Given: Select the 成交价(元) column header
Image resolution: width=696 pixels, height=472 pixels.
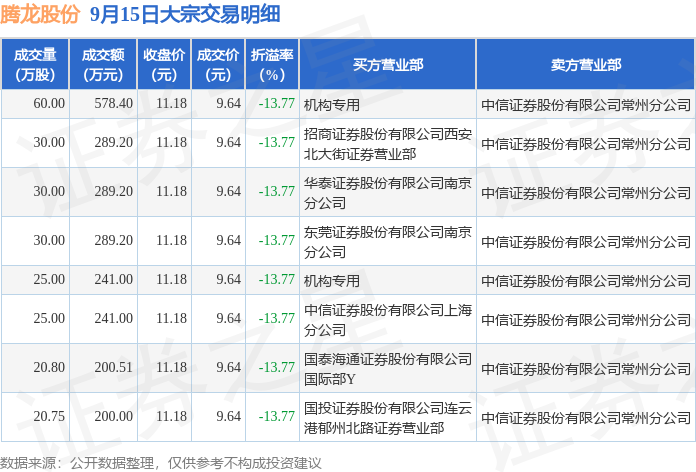Looking at the screenshot, I should tap(218, 64).
